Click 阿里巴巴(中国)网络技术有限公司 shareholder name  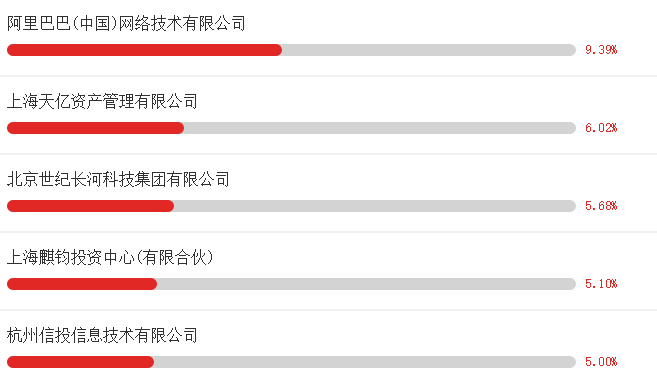pos(126,23)
